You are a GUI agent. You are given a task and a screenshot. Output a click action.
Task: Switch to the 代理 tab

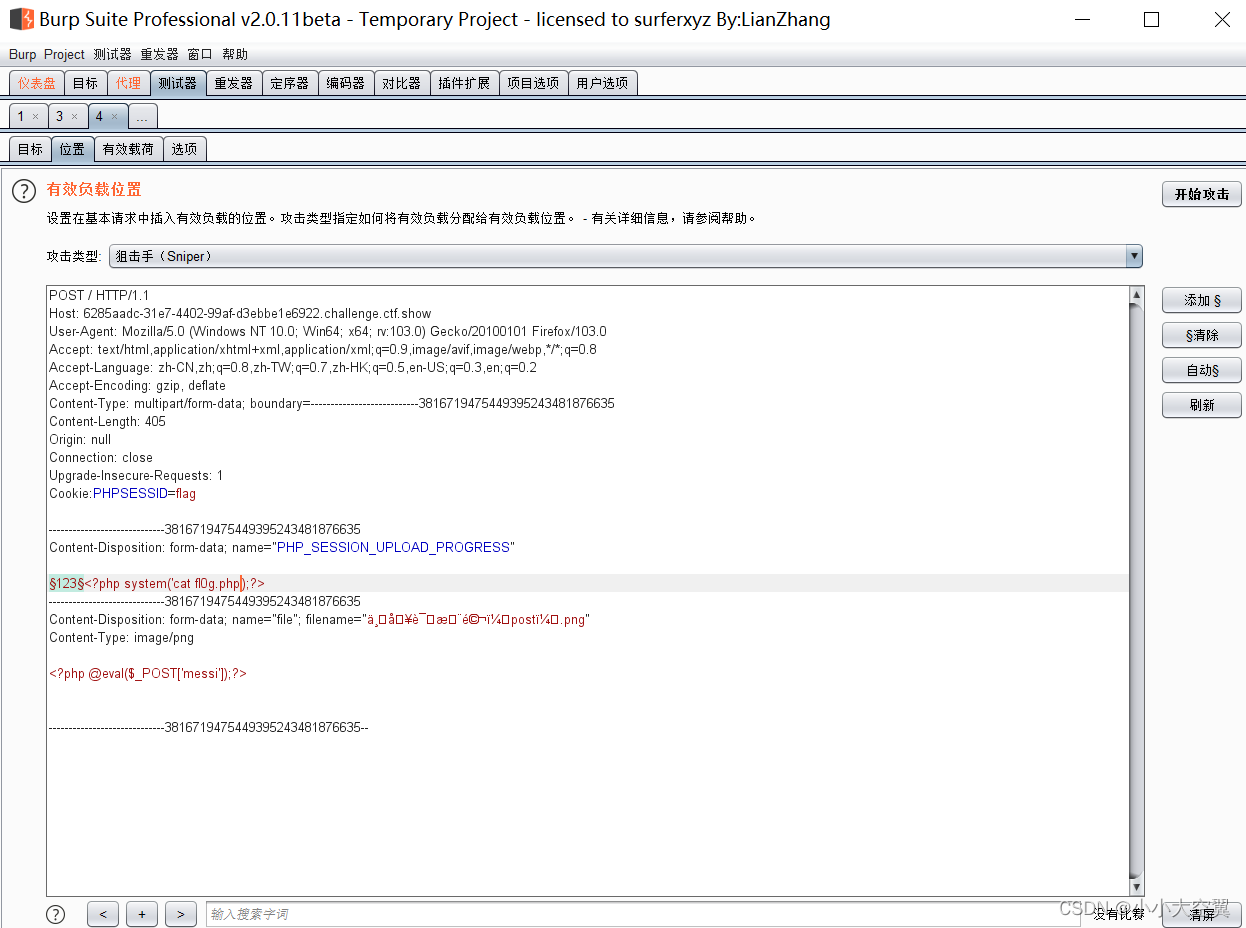point(128,83)
